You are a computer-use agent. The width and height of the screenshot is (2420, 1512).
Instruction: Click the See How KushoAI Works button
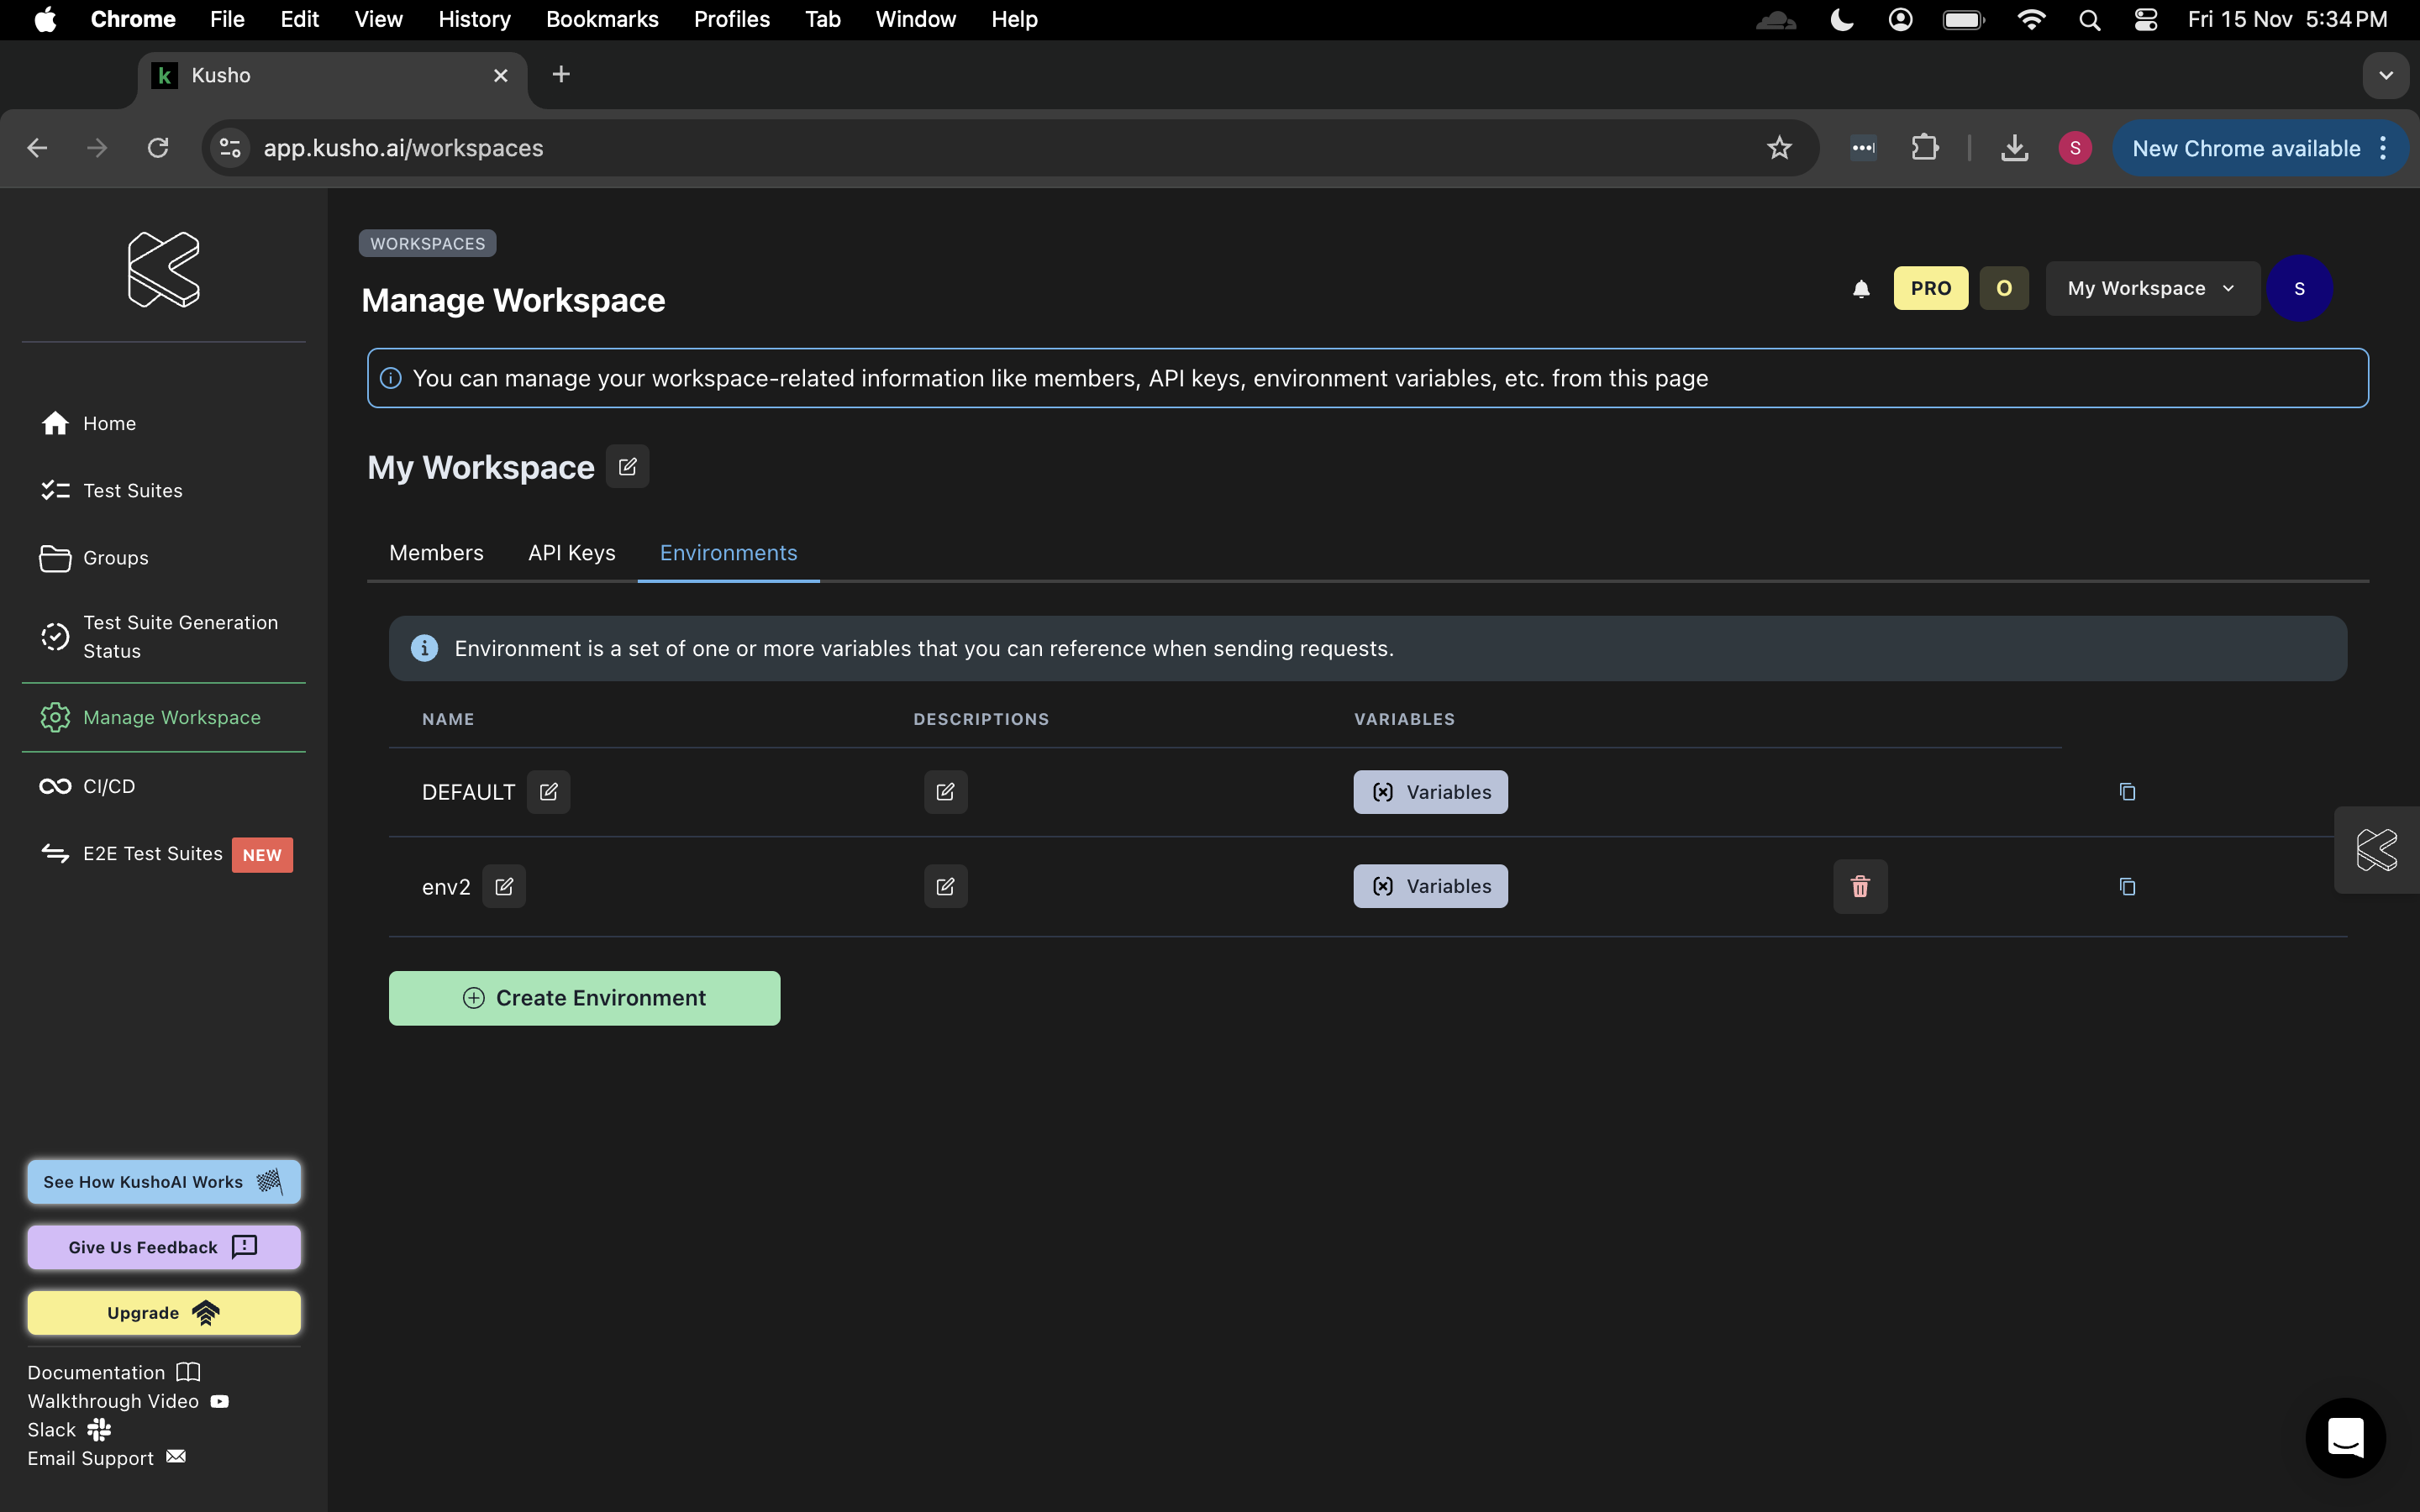point(164,1183)
